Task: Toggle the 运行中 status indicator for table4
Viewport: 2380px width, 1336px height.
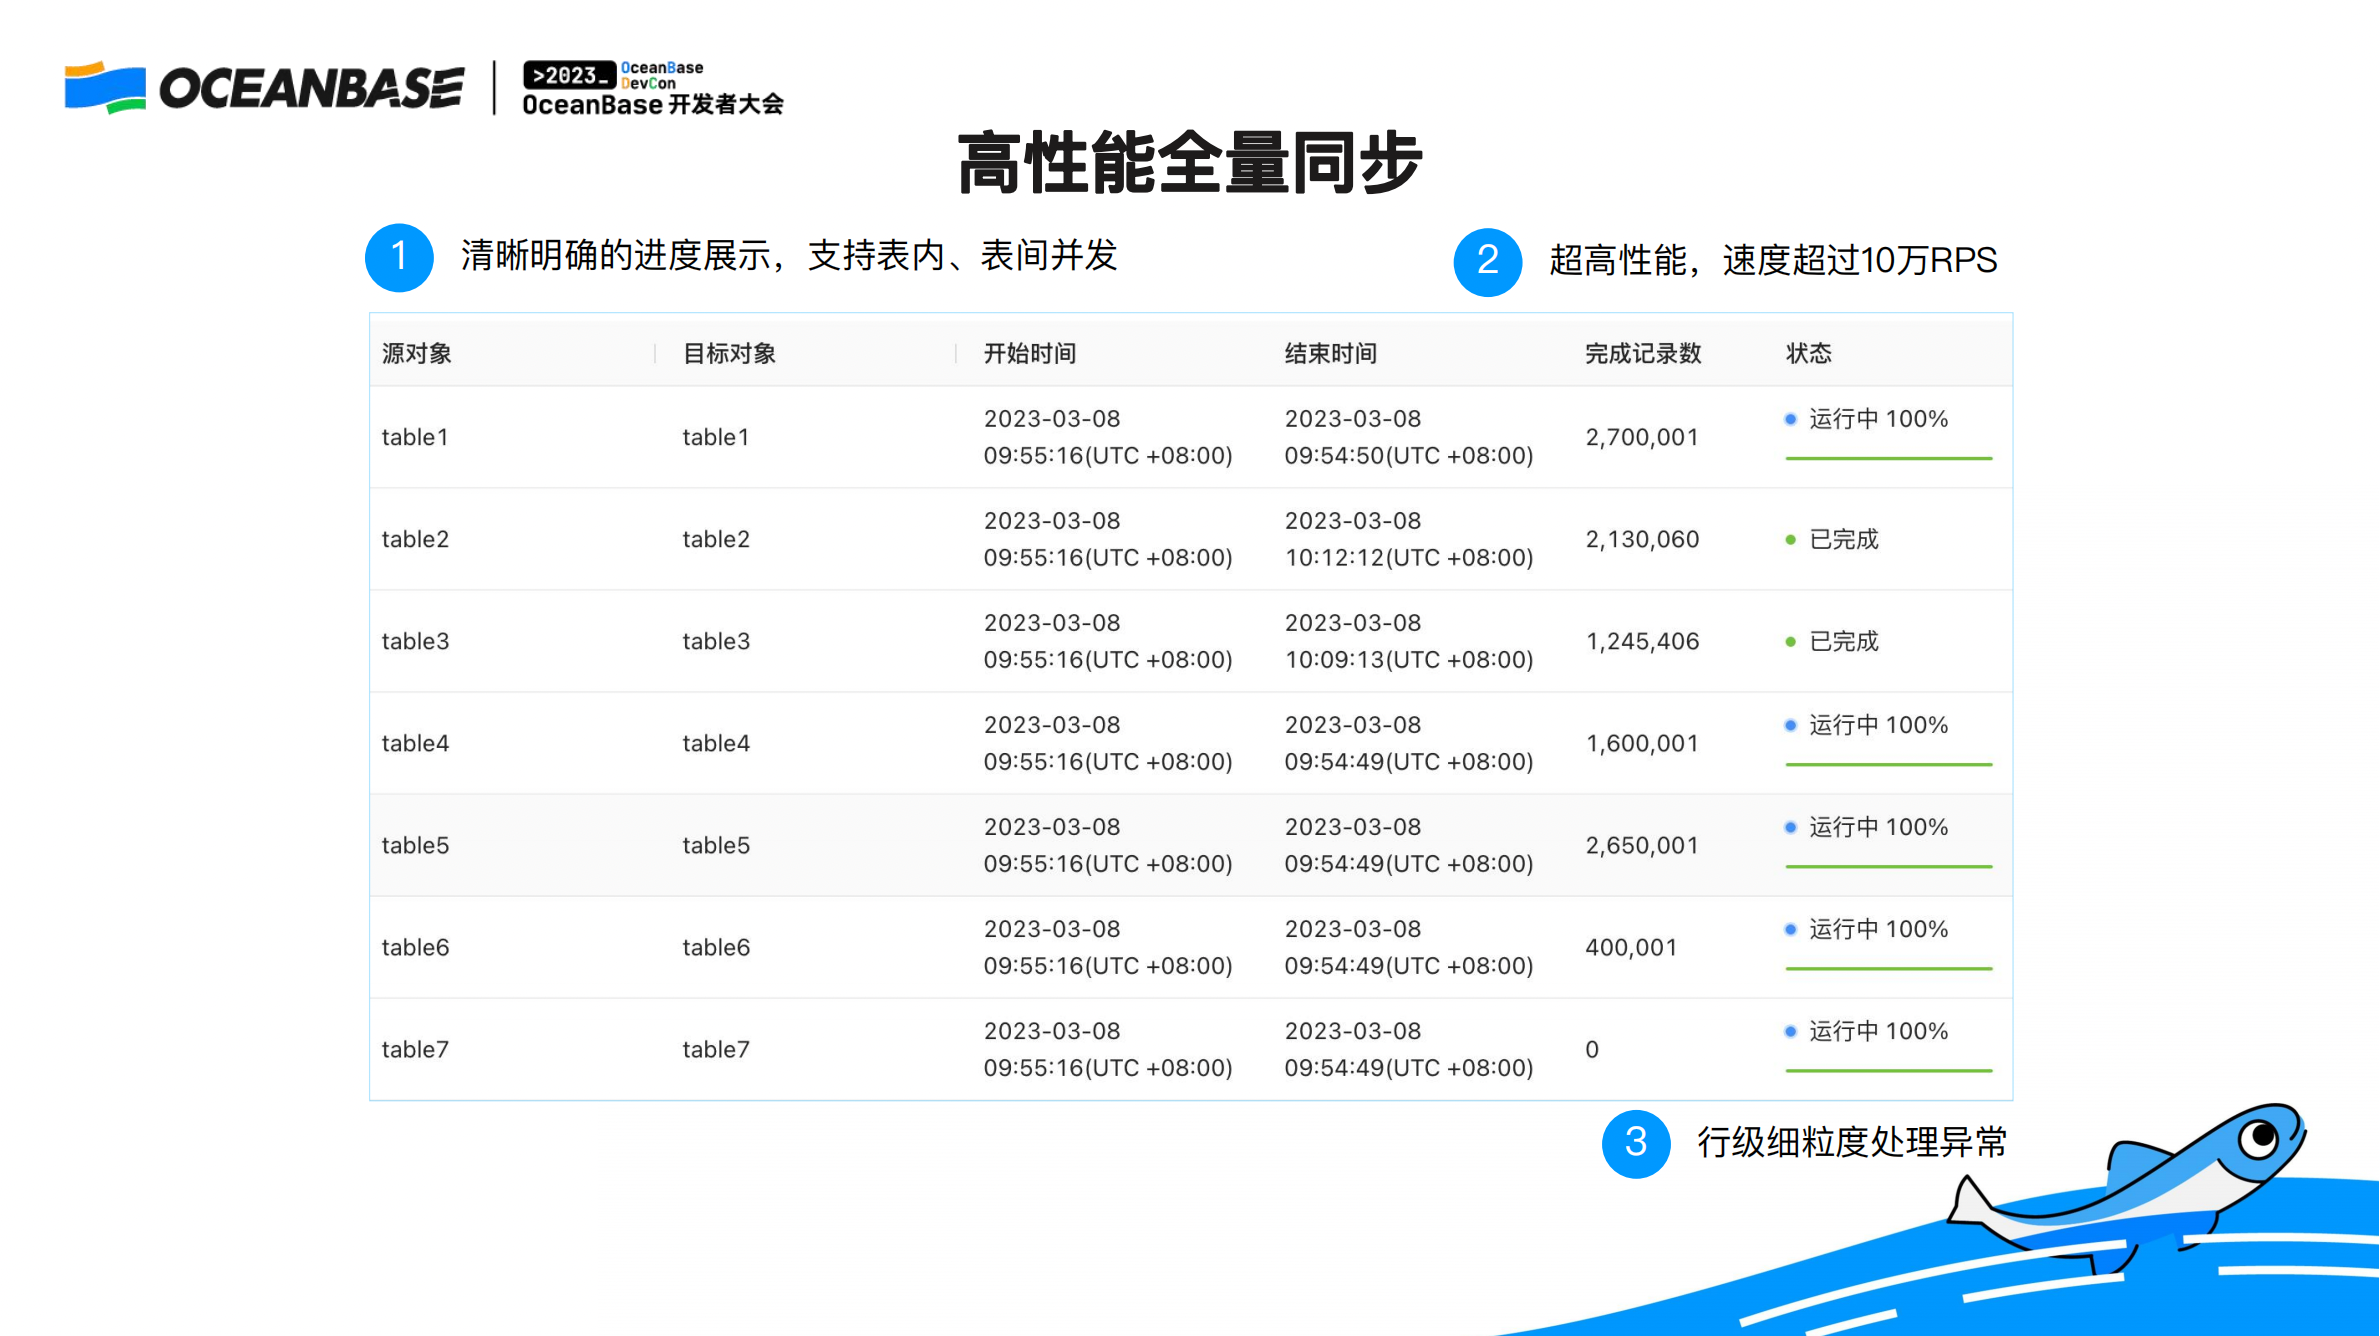Action: (1875, 725)
